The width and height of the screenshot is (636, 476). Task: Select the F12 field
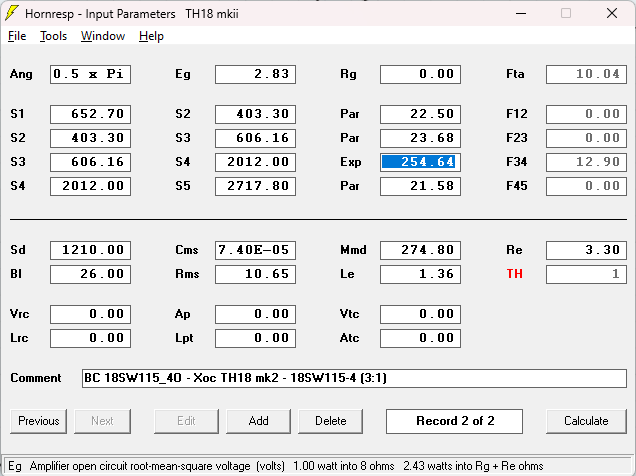coord(586,114)
